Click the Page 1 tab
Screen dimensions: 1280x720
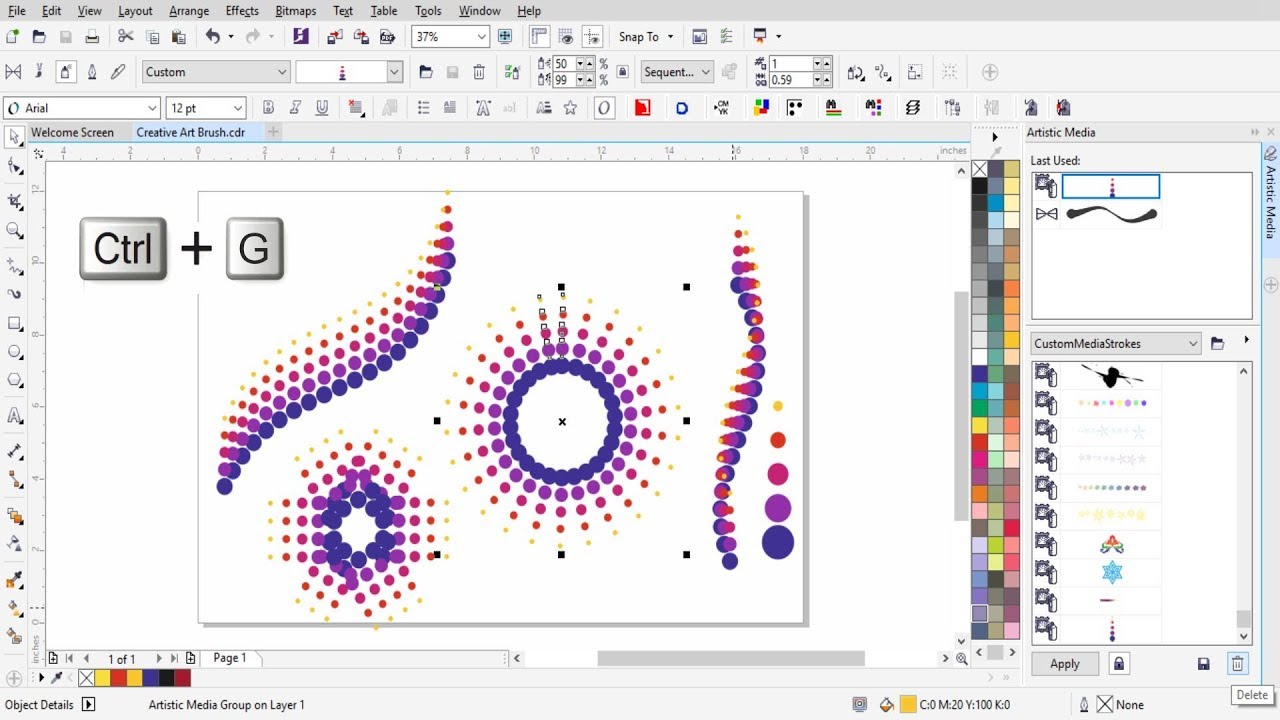[x=230, y=658]
